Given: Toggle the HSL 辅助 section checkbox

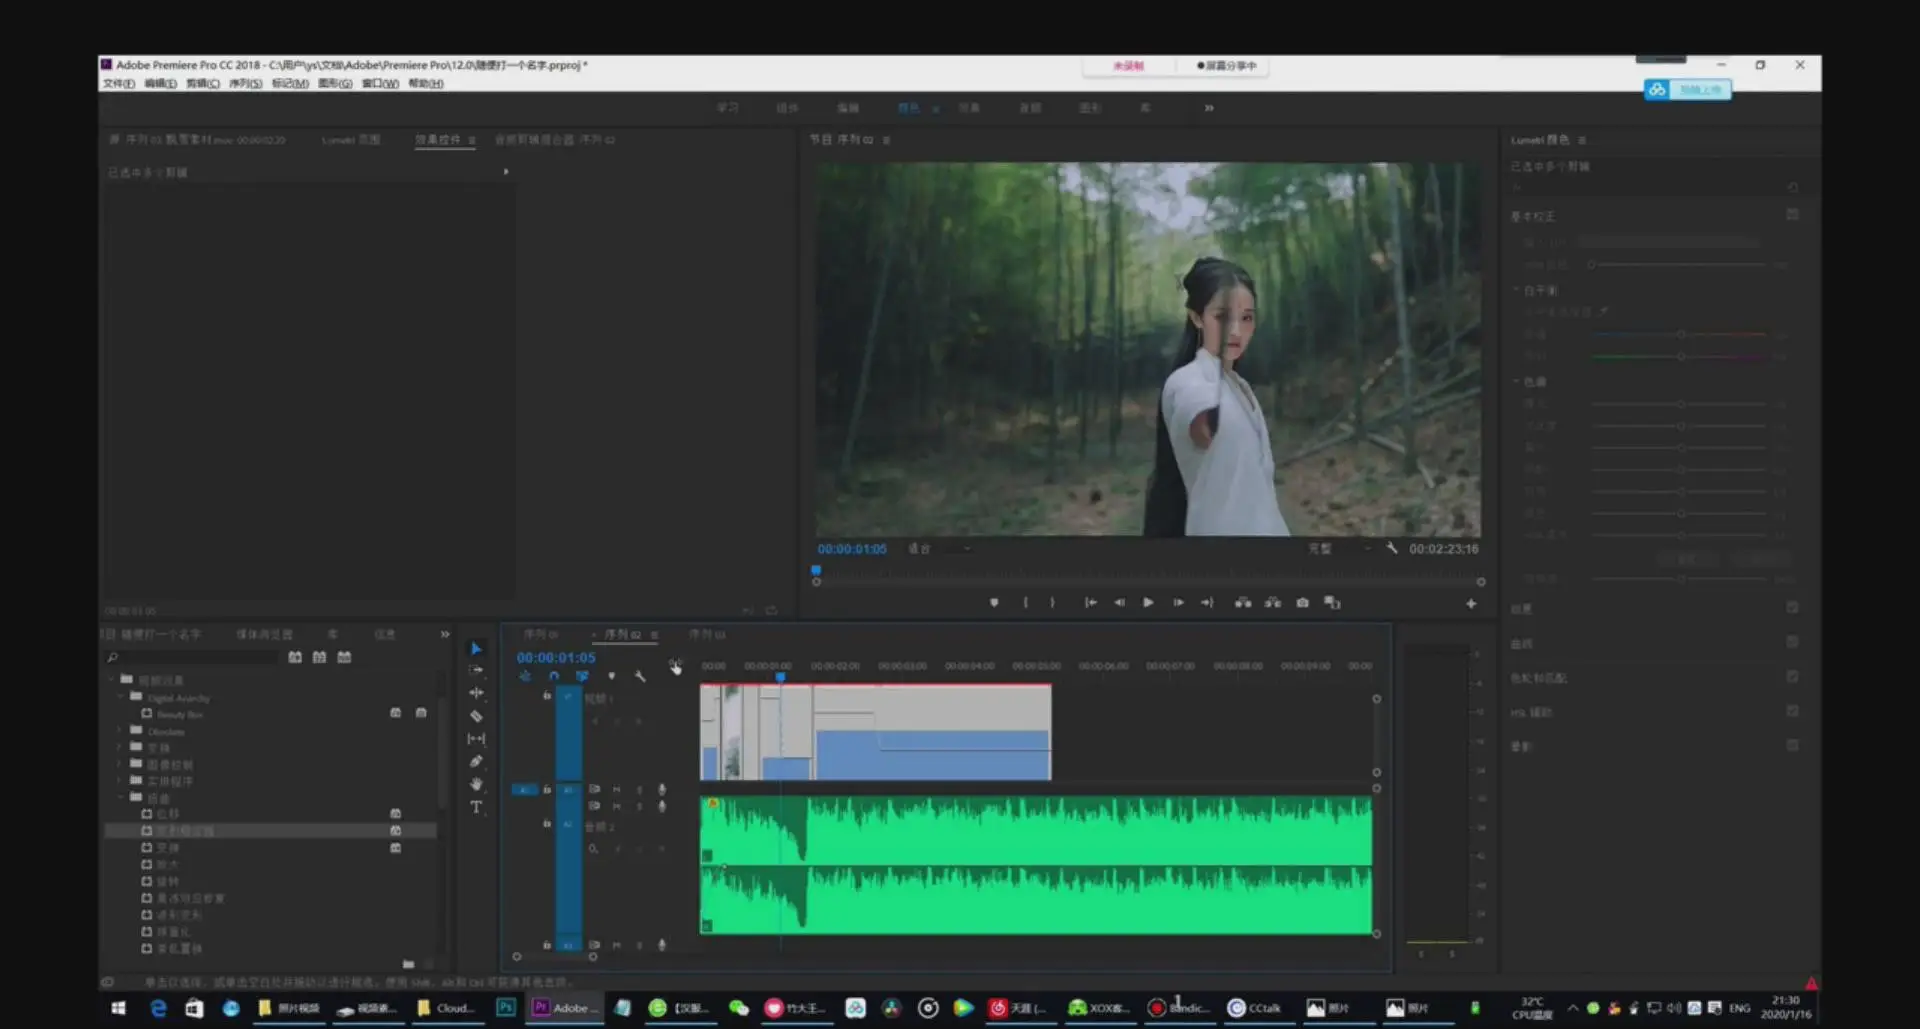Looking at the screenshot, I should [1792, 711].
